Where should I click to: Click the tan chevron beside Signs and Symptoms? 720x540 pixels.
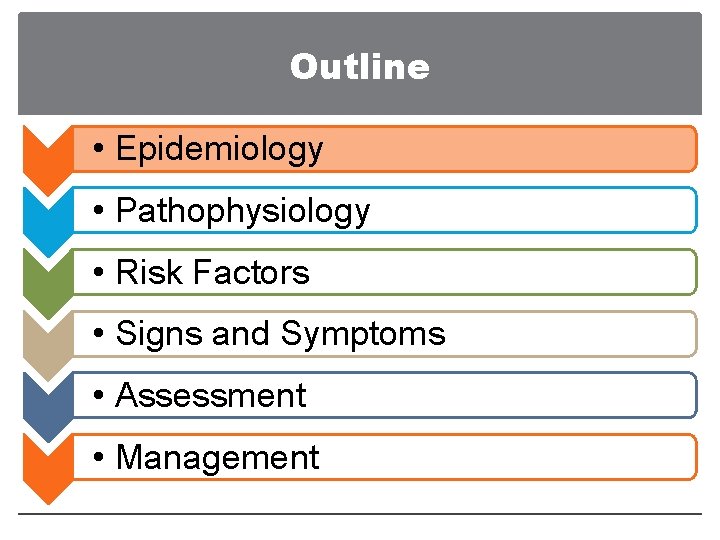coord(45,342)
